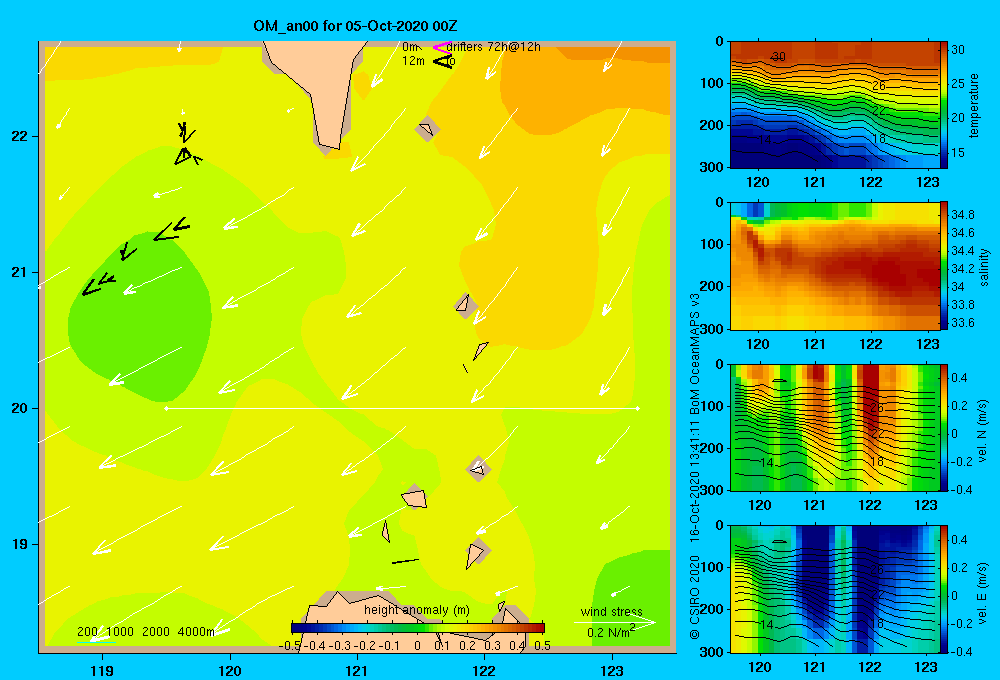The image size is (1000, 680).
Task: Click the wind stress reference arrow
Action: point(614,622)
